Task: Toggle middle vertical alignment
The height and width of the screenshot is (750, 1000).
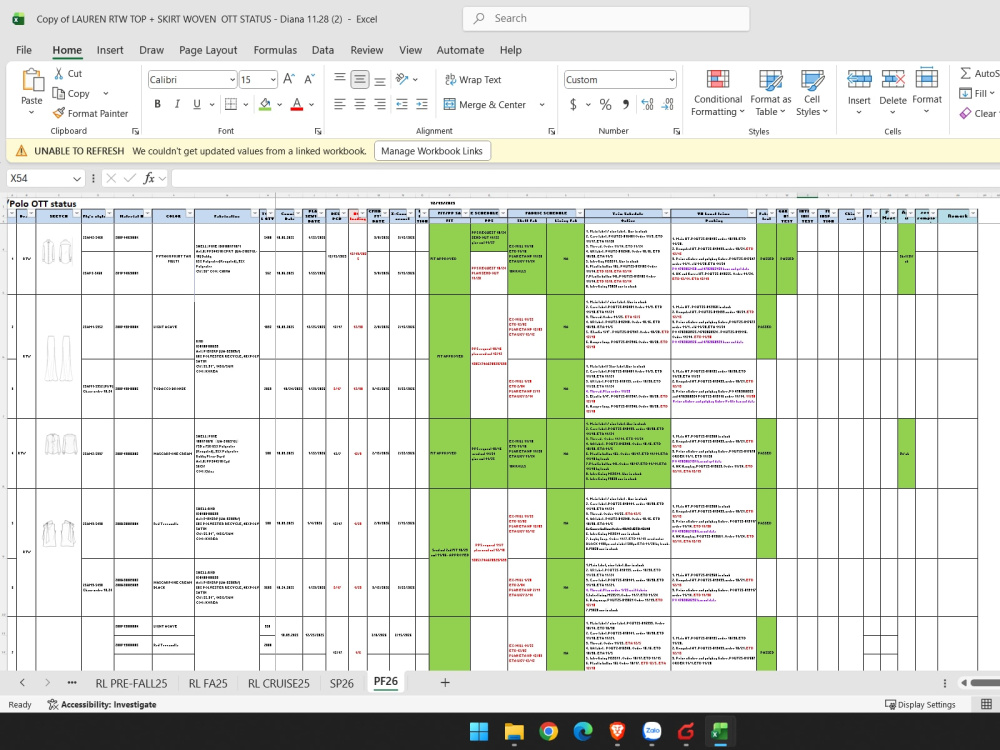Action: coord(360,79)
